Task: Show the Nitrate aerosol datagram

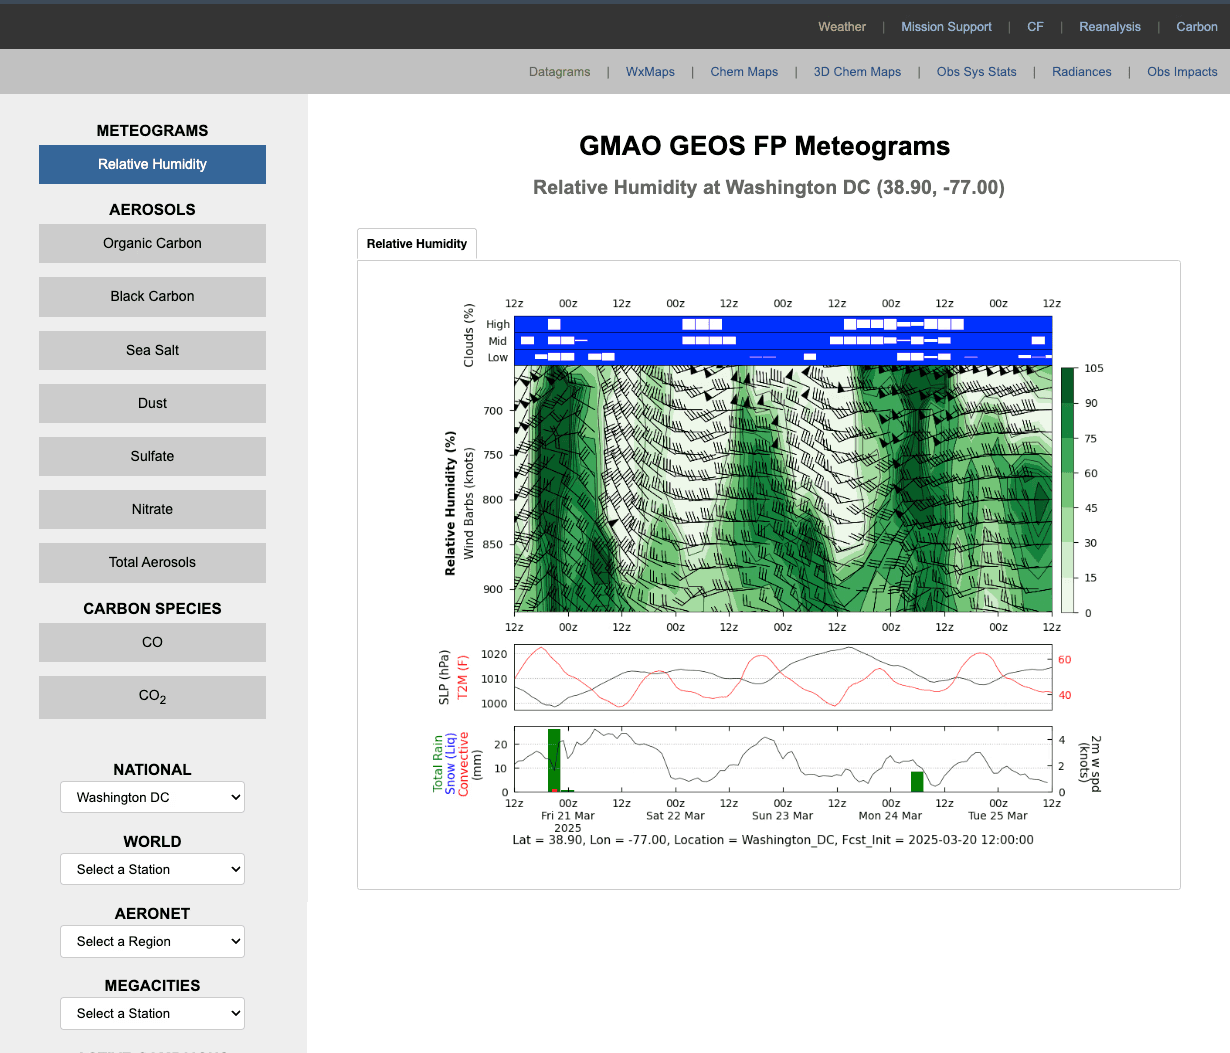Action: pyautogui.click(x=152, y=509)
